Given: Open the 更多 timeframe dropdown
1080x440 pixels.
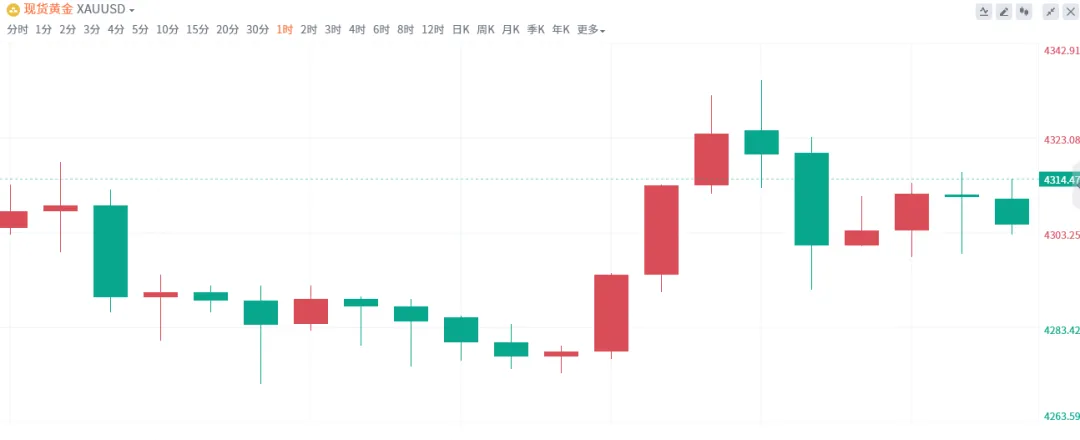Looking at the screenshot, I should coord(591,30).
